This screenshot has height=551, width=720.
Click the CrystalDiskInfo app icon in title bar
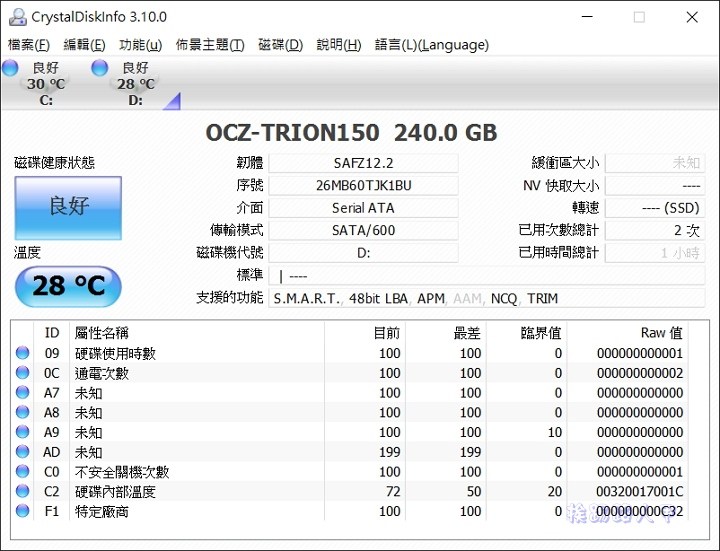coord(17,17)
